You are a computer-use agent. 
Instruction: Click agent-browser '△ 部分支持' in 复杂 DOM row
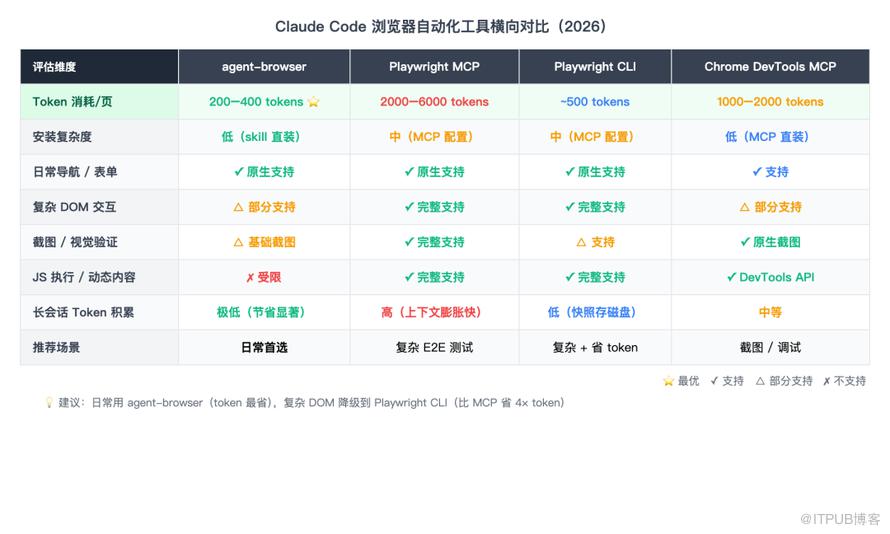click(264, 207)
